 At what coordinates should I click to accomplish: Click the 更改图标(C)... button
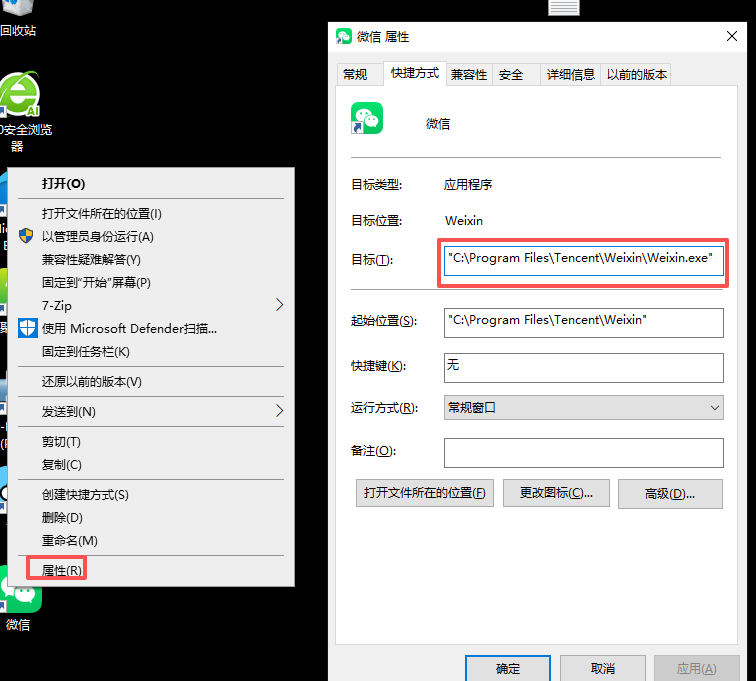click(x=556, y=493)
